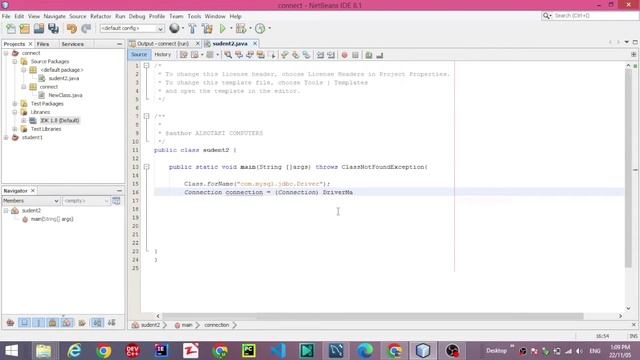The width and height of the screenshot is (640, 360).
Task: Click the Open Project toolbar icon
Action: 39,28
